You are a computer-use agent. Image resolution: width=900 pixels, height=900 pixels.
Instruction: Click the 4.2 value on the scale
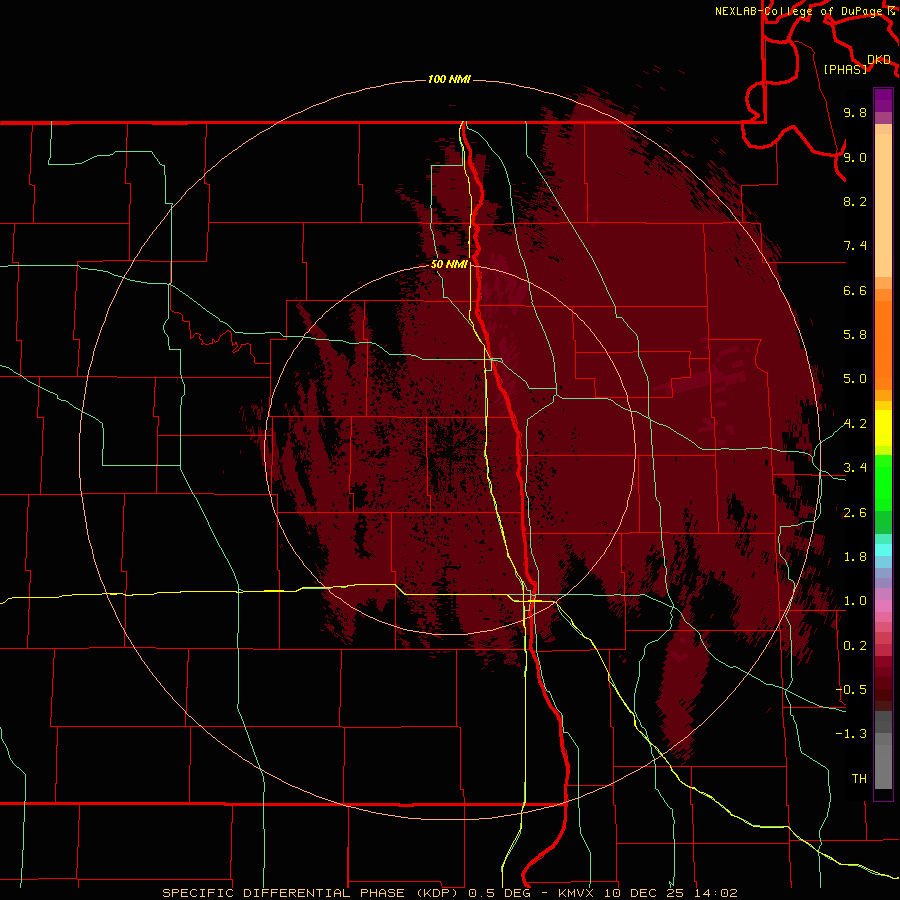pyautogui.click(x=855, y=424)
